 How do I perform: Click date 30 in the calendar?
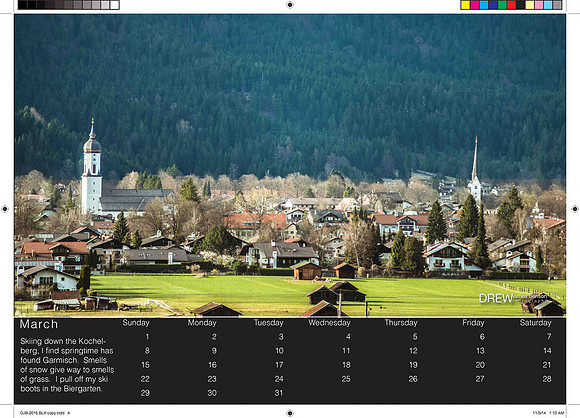(212, 393)
